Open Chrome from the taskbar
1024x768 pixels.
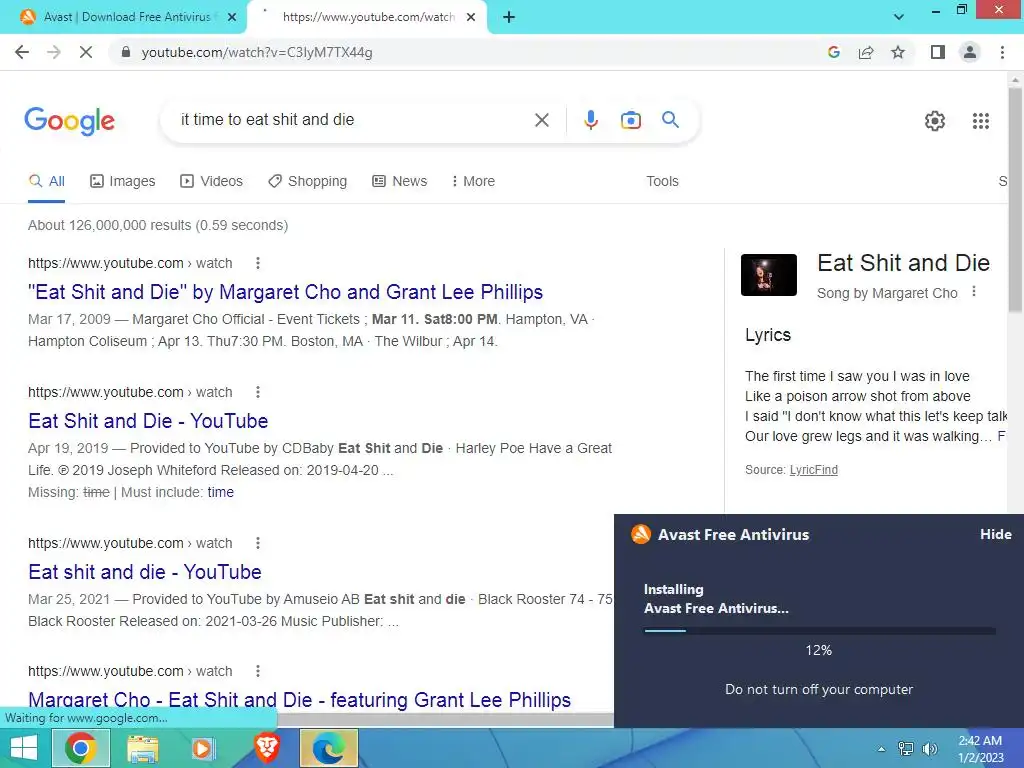click(81, 748)
